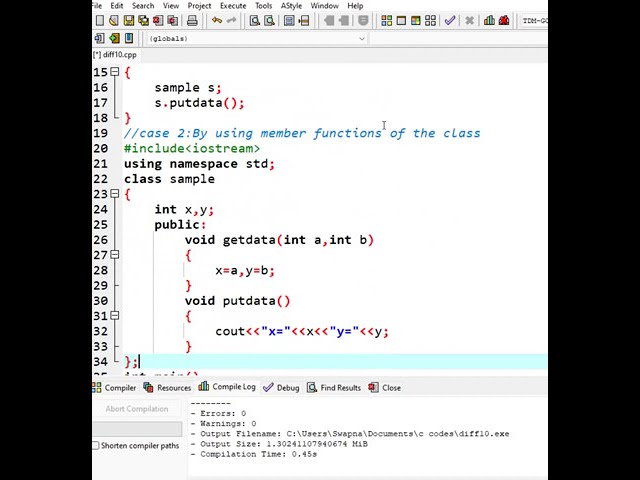The height and width of the screenshot is (480, 640).
Task: Toggle the Shorten compiler paths checkbox
Action: 96,445
